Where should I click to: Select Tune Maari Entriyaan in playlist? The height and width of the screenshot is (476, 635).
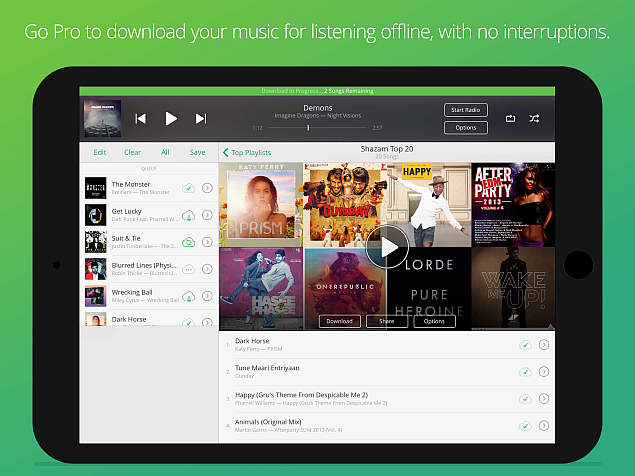[387, 372]
